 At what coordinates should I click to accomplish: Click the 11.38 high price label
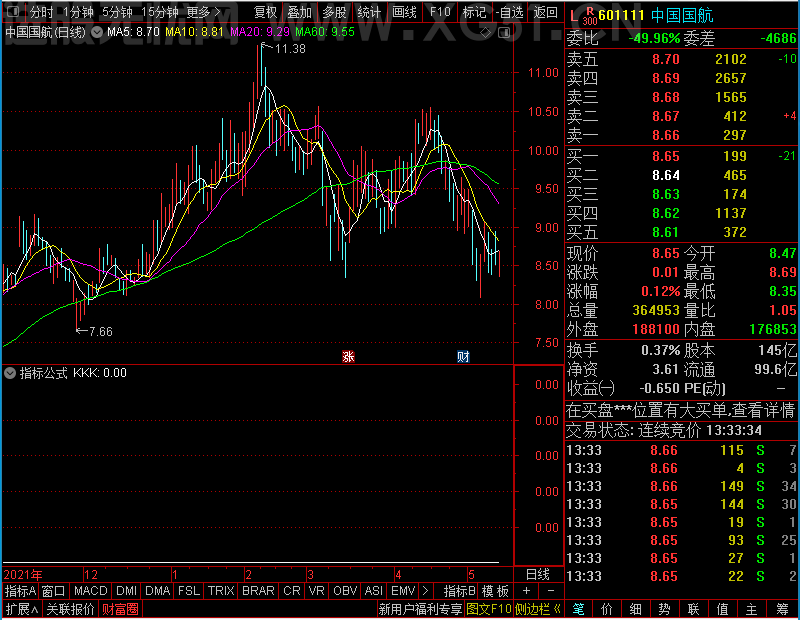tap(290, 49)
